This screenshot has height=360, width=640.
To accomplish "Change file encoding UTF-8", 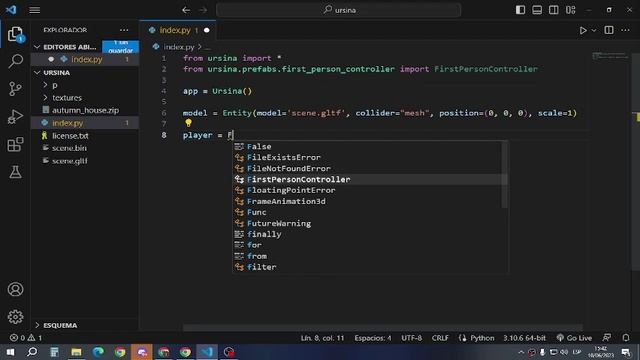I will coord(411,338).
